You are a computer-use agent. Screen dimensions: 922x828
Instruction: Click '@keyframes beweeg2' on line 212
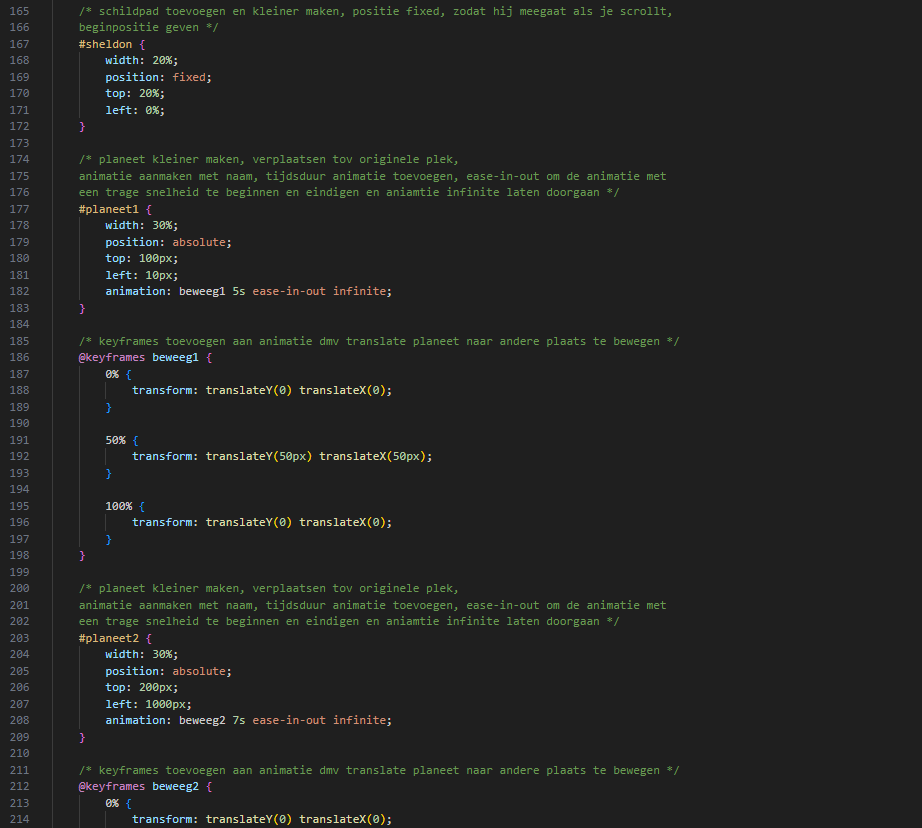139,787
